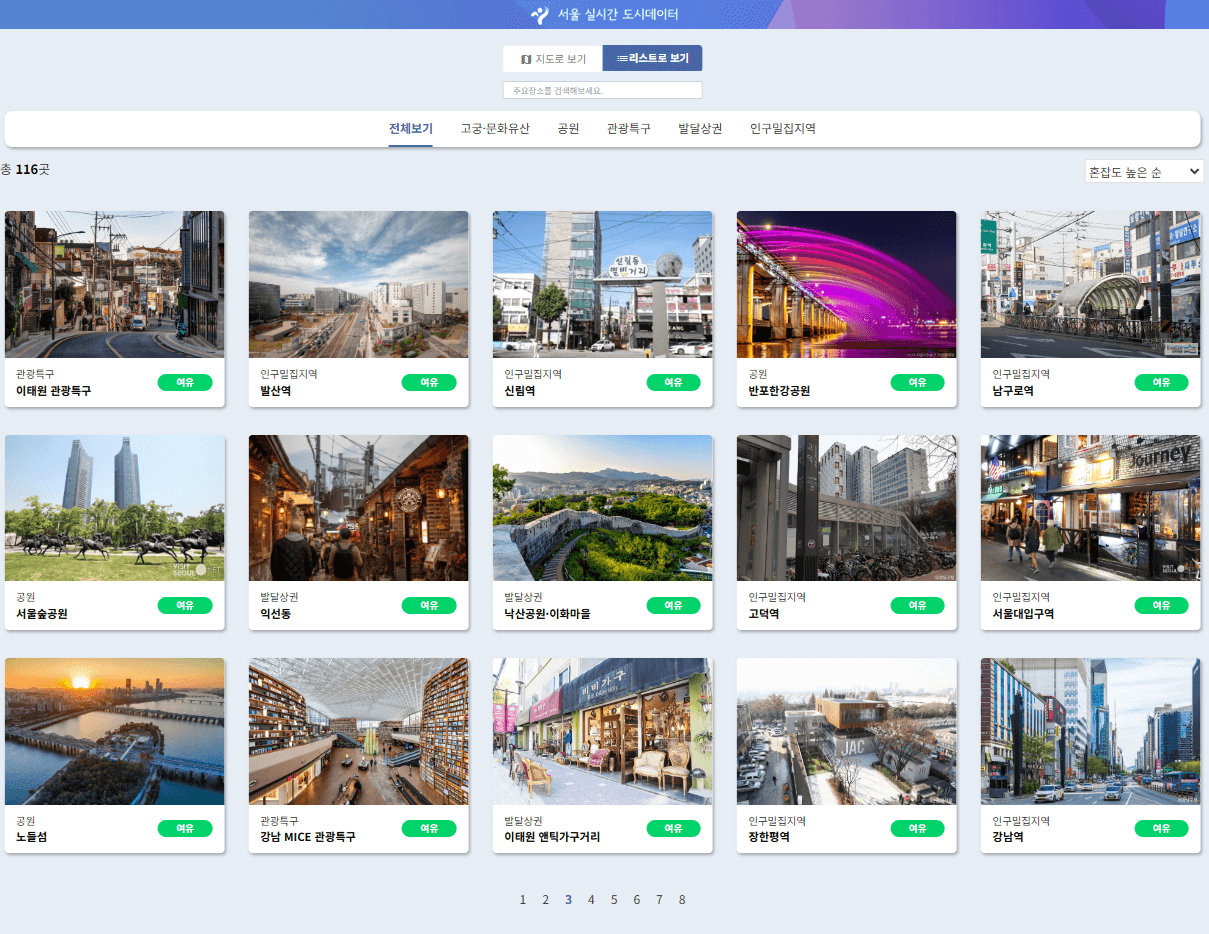The image size is (1209, 934).
Task: Go to page 6
Action: [x=636, y=900]
